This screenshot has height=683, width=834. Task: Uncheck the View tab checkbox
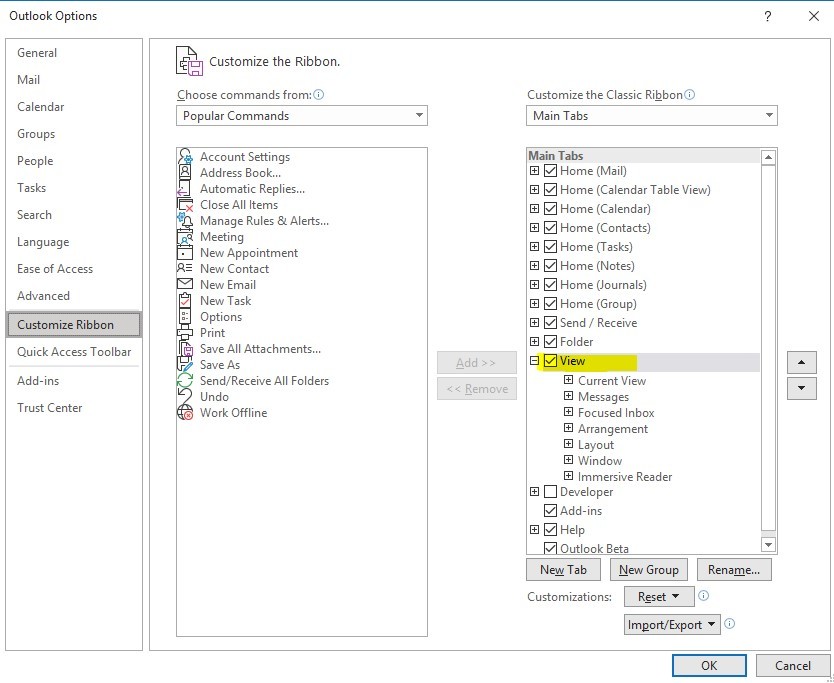551,361
